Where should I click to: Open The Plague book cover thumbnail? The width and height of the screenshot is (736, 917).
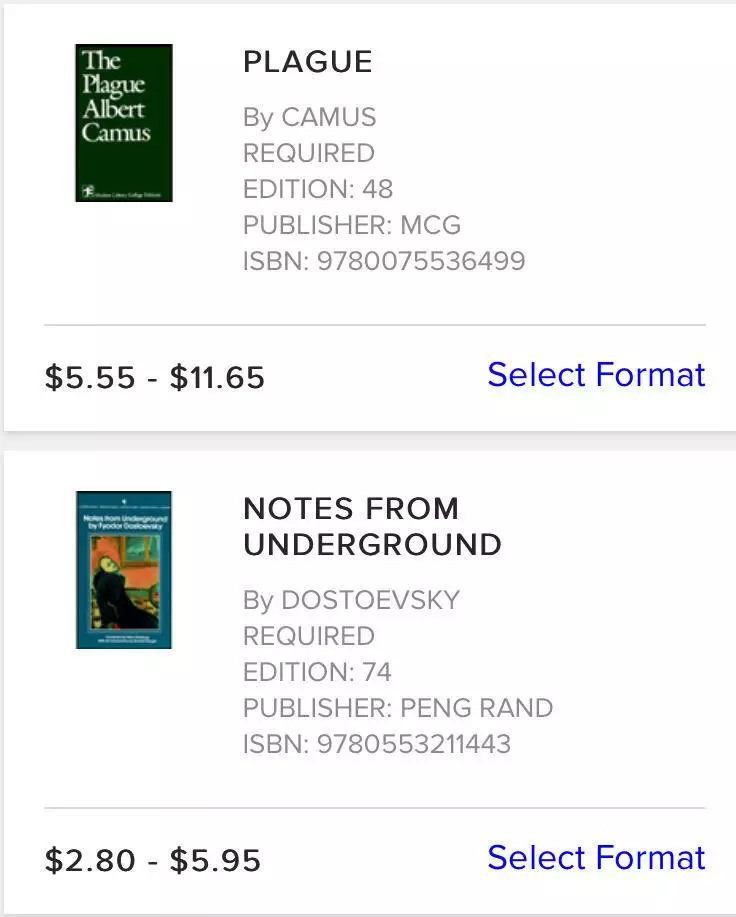coord(124,123)
